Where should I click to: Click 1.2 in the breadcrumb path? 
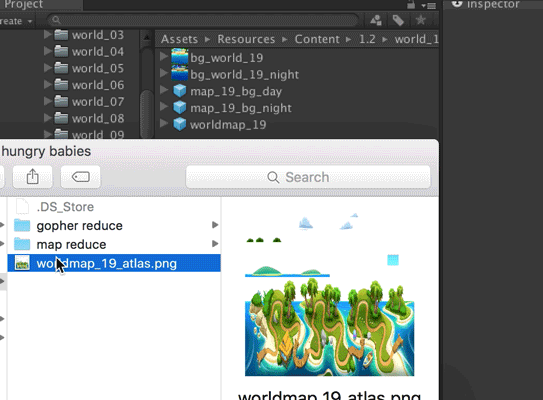(x=367, y=39)
